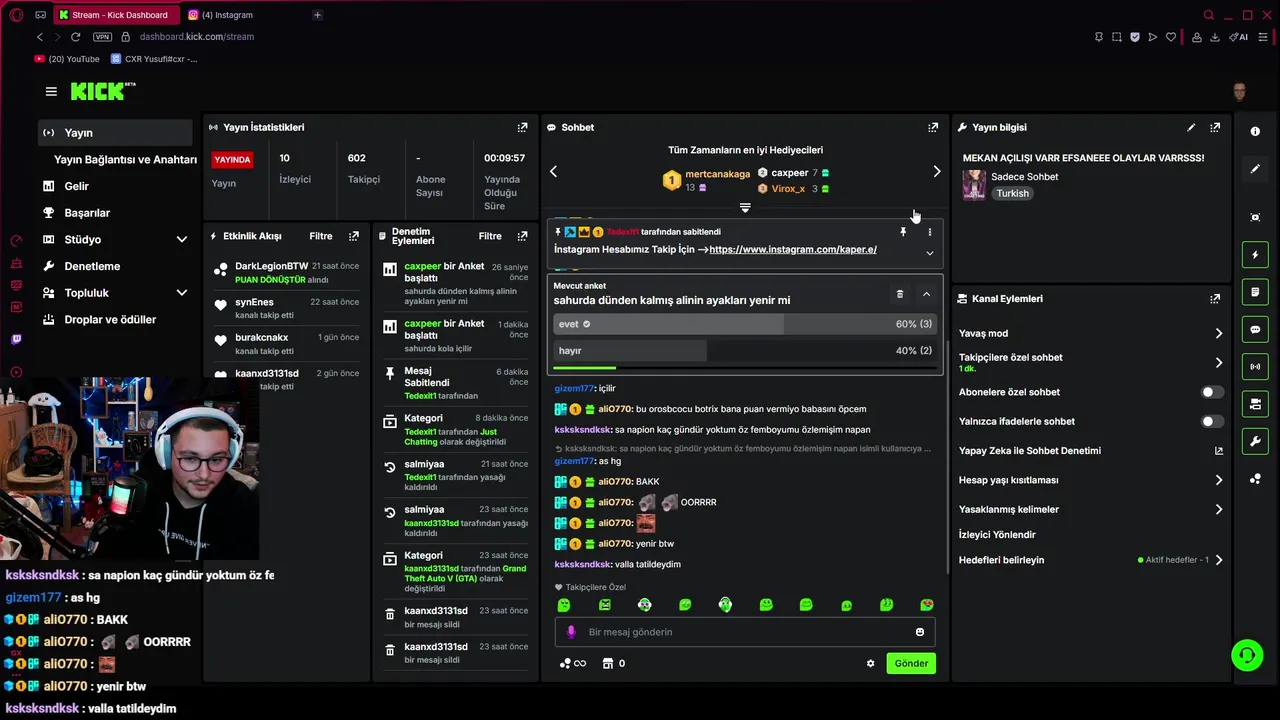Pop out the Yayın İstatistikleri panel
Screen dimensions: 1280x720
point(522,128)
